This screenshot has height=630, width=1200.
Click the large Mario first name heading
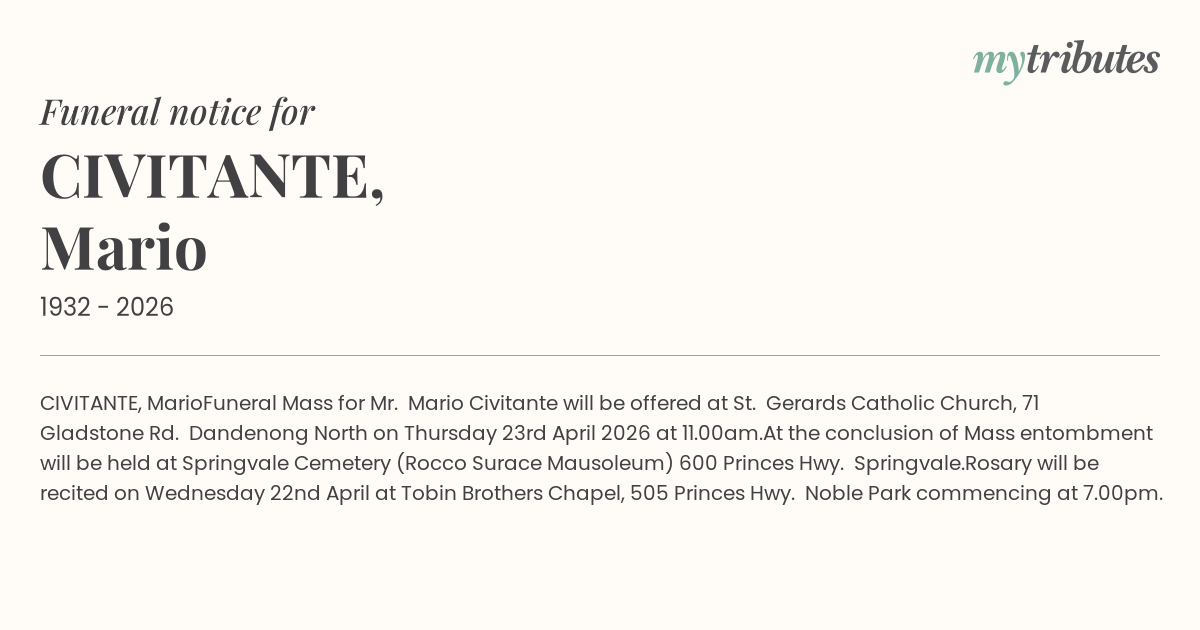(124, 248)
